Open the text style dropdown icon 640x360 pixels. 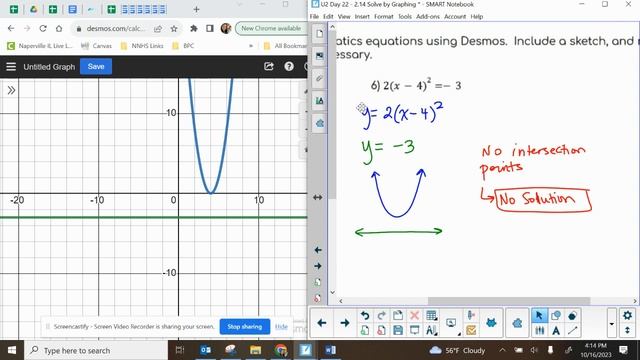(431, 330)
